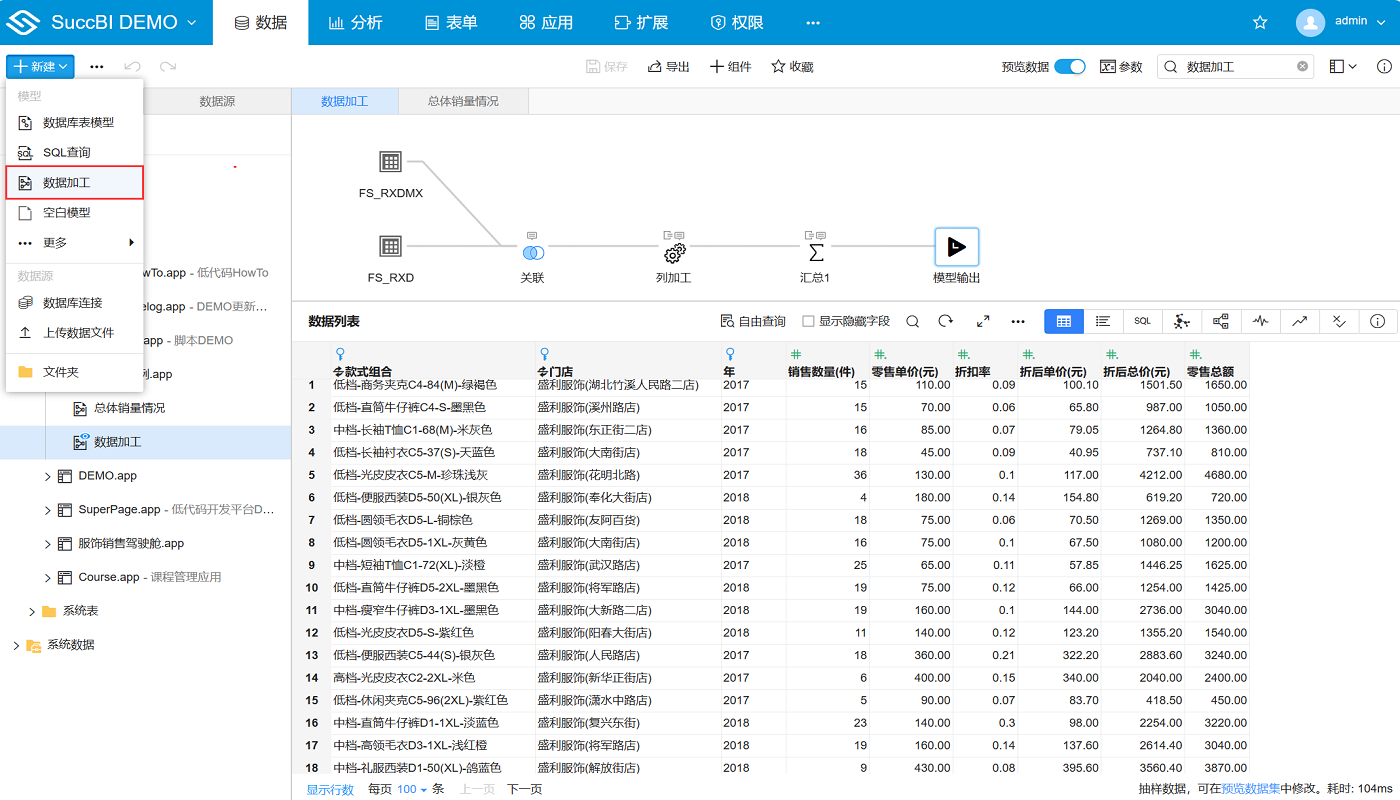1400x800 pixels.
Task: Click the 汇总1 sigma node
Action: coord(815,250)
